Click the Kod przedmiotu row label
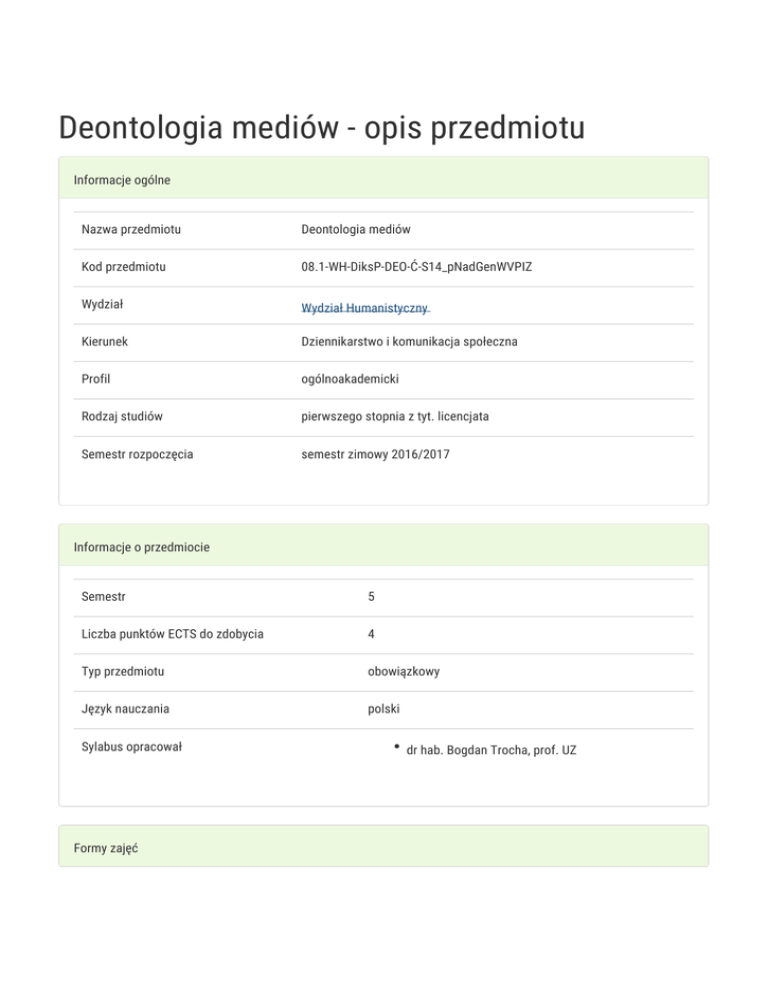Viewport: 768px width, 994px height. pyautogui.click(x=124, y=267)
